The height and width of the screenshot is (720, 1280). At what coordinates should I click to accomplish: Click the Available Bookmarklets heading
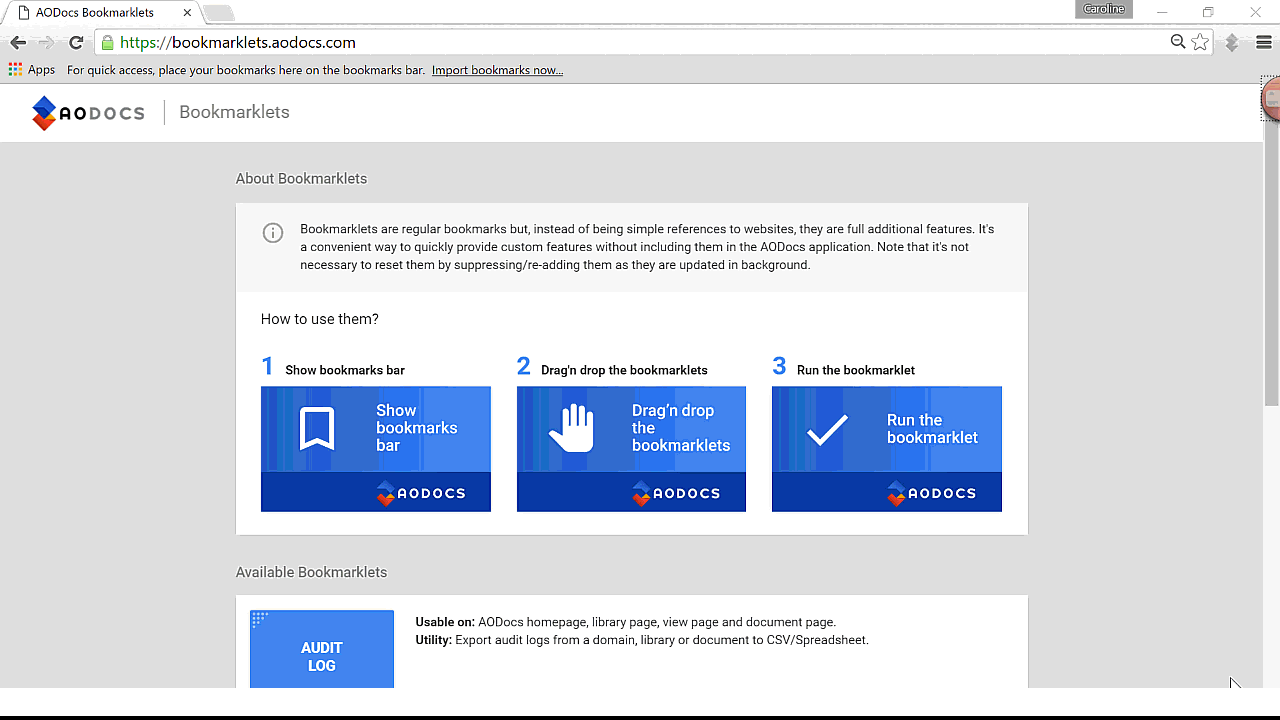click(311, 572)
